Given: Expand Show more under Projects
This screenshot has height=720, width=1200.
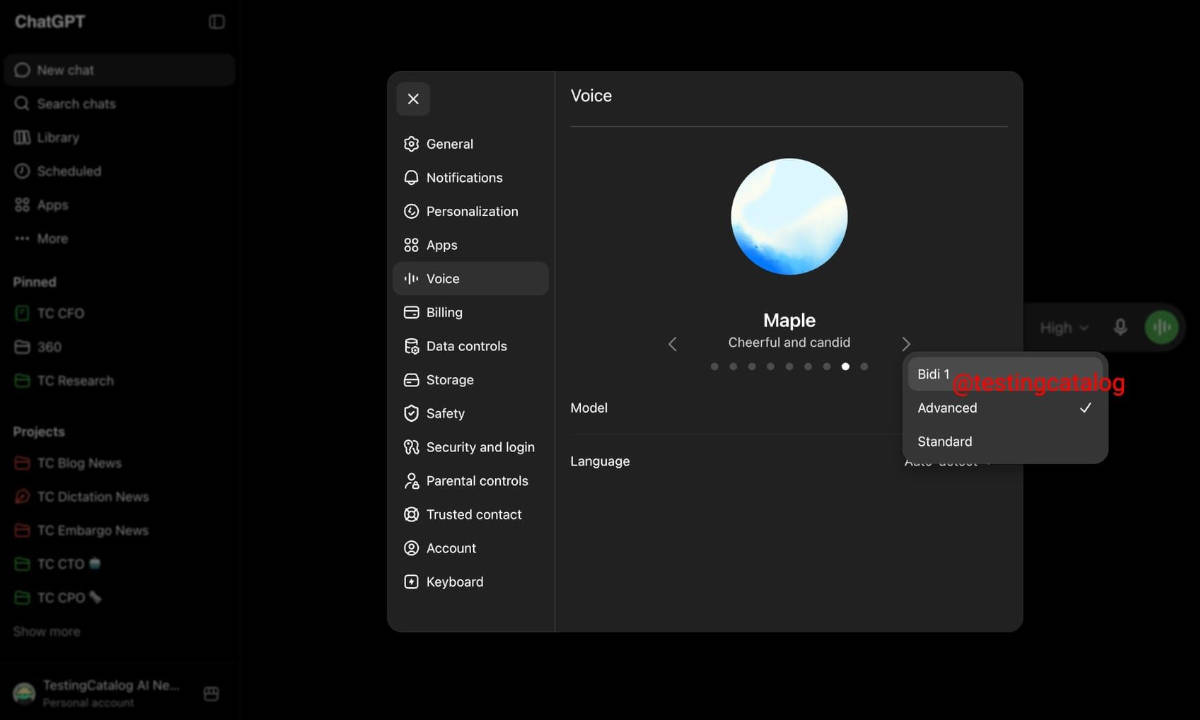Looking at the screenshot, I should click(47, 632).
